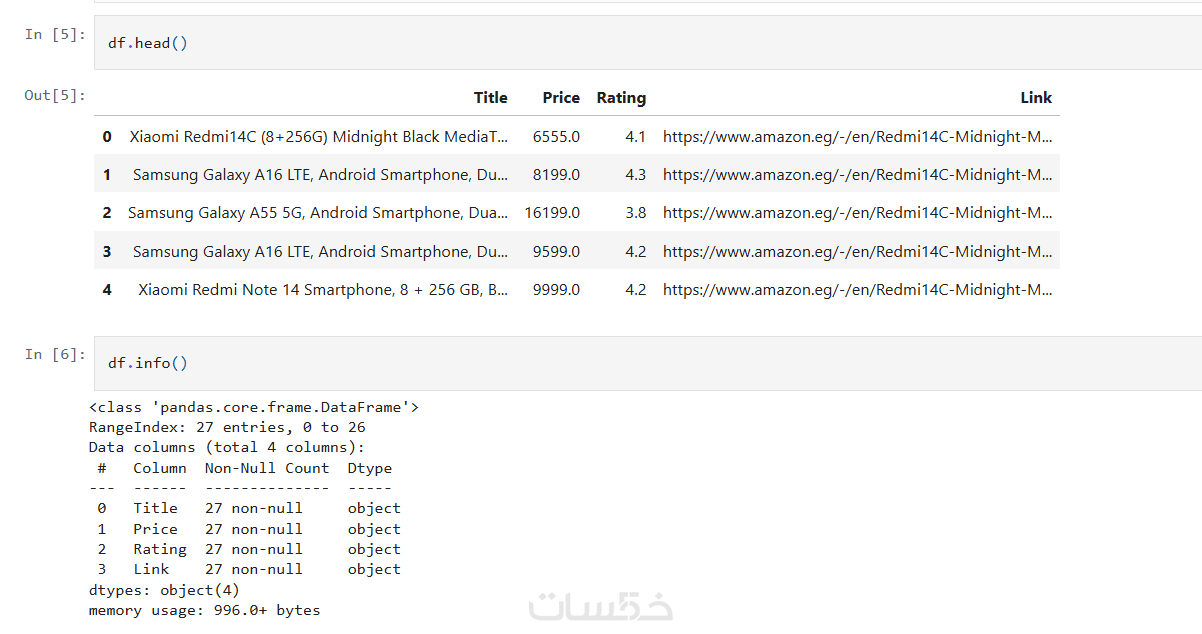Click the Title column header
1202x634 pixels.
click(490, 98)
